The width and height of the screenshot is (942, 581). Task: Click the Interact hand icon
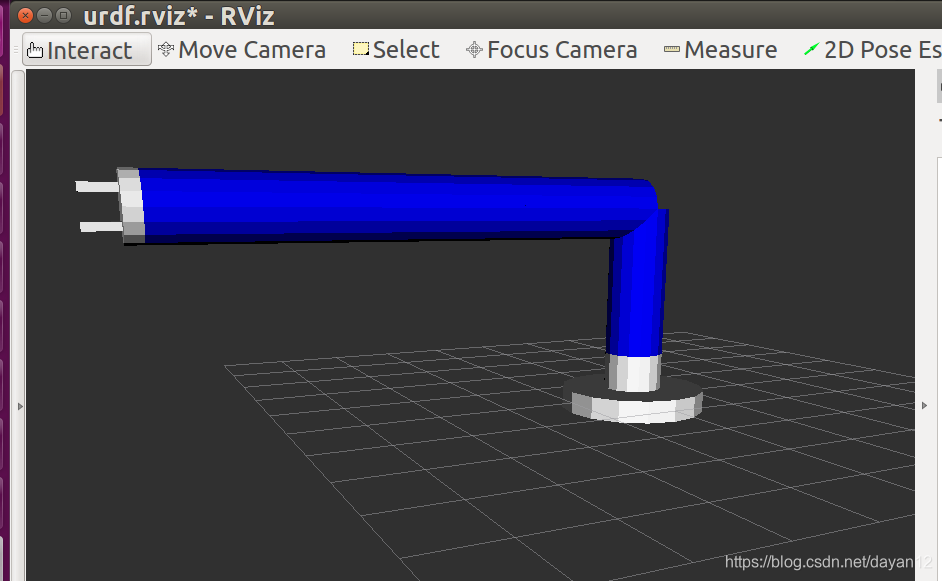(x=35, y=50)
